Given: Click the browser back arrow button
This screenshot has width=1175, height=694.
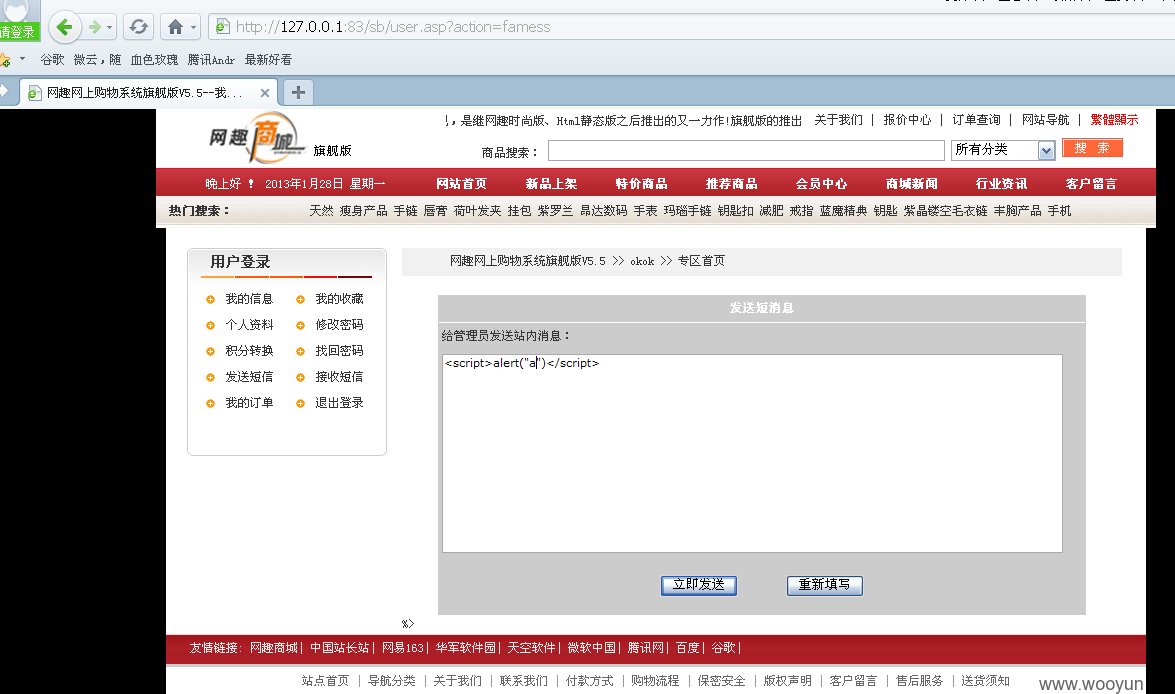Looking at the screenshot, I should pyautogui.click(x=64, y=28).
